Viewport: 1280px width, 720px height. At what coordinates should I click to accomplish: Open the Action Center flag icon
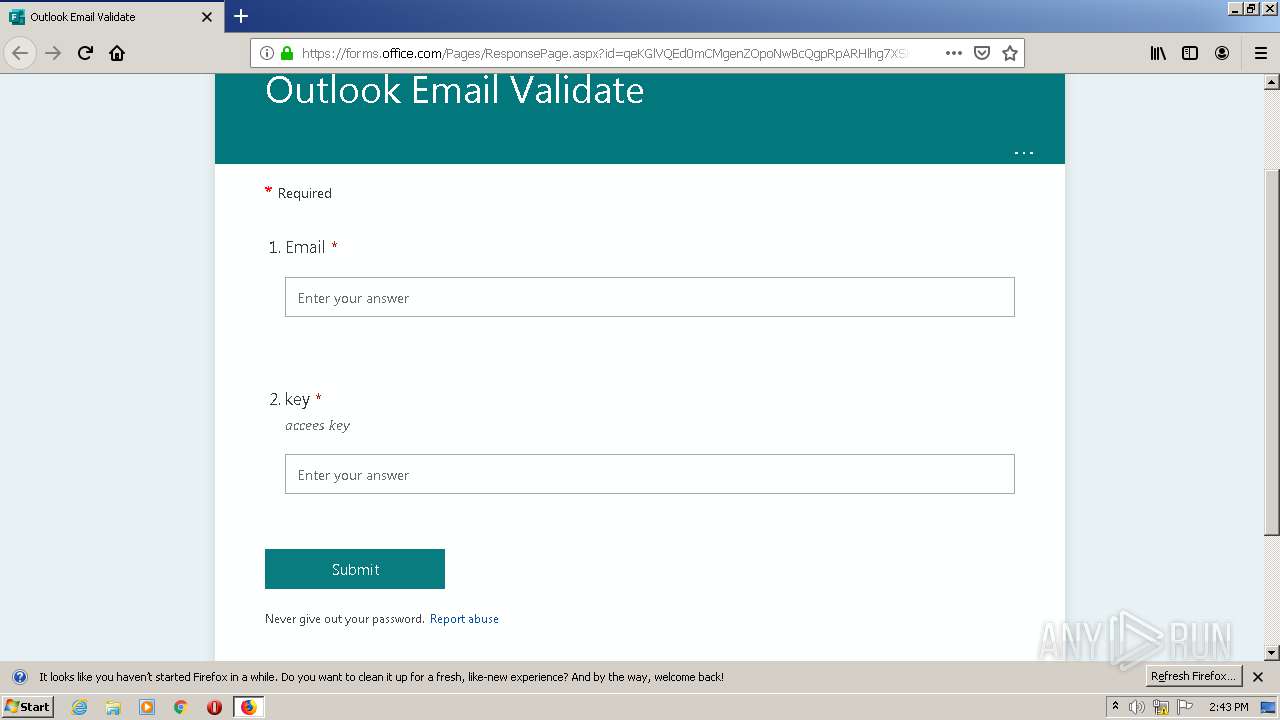point(1185,707)
